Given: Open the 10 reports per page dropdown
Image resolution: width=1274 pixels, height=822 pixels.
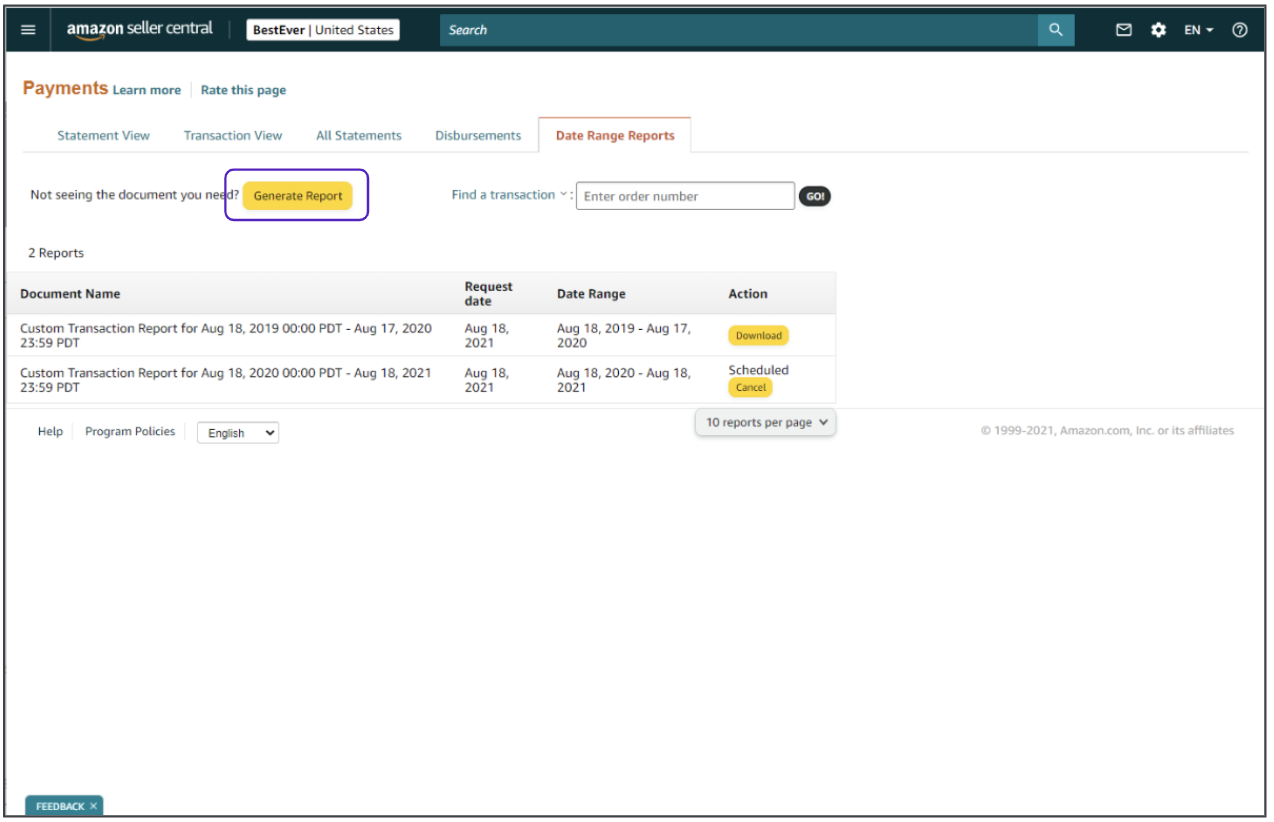Looking at the screenshot, I should tap(766, 423).
